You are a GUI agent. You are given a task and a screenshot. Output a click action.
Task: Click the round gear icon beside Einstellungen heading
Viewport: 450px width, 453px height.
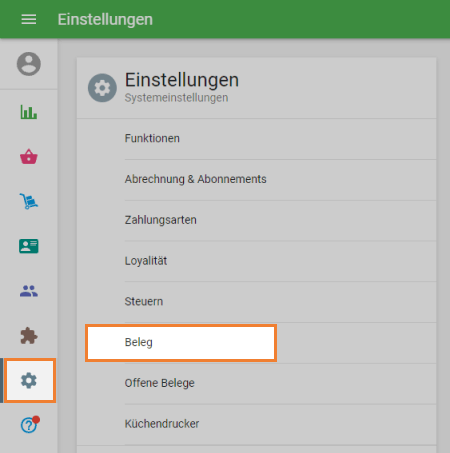[102, 88]
